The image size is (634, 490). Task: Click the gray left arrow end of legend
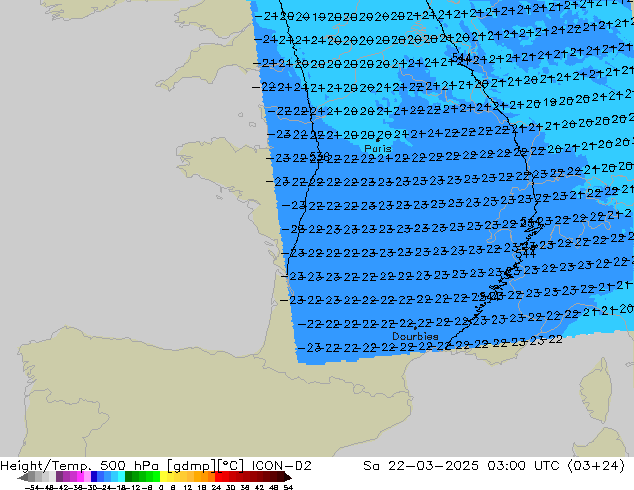23,477
